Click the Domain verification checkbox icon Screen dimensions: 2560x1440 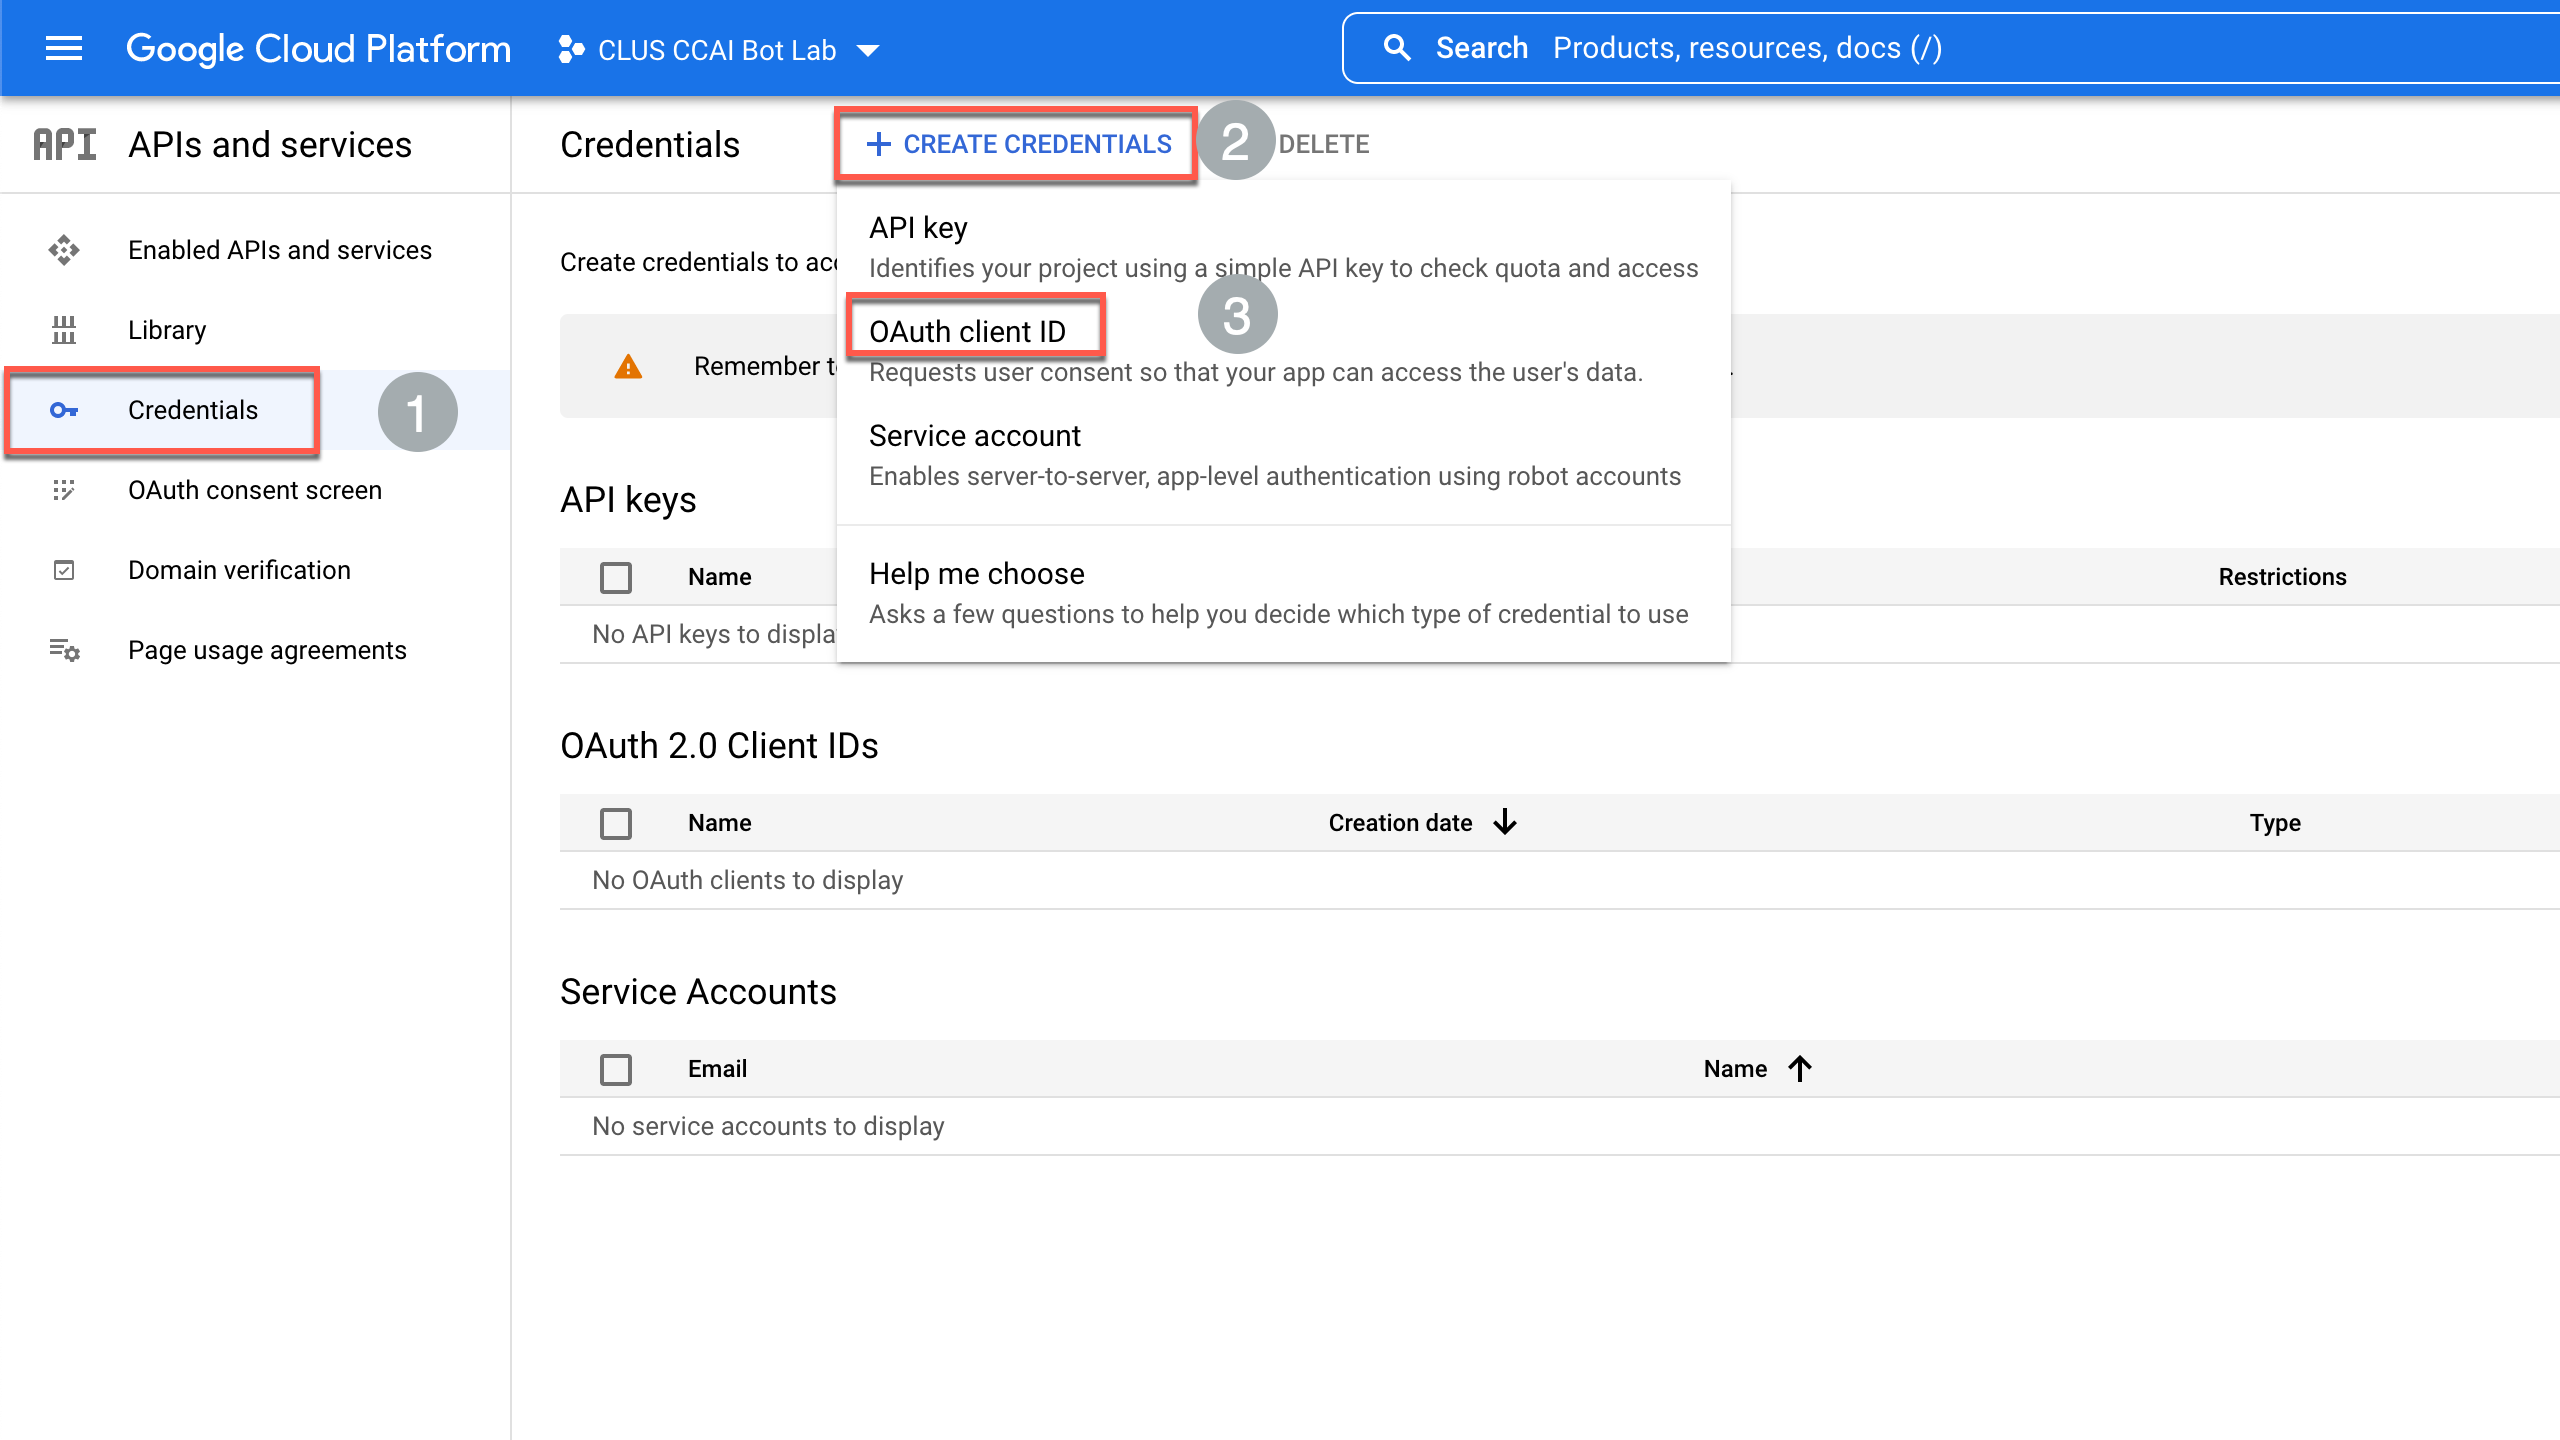pyautogui.click(x=64, y=570)
